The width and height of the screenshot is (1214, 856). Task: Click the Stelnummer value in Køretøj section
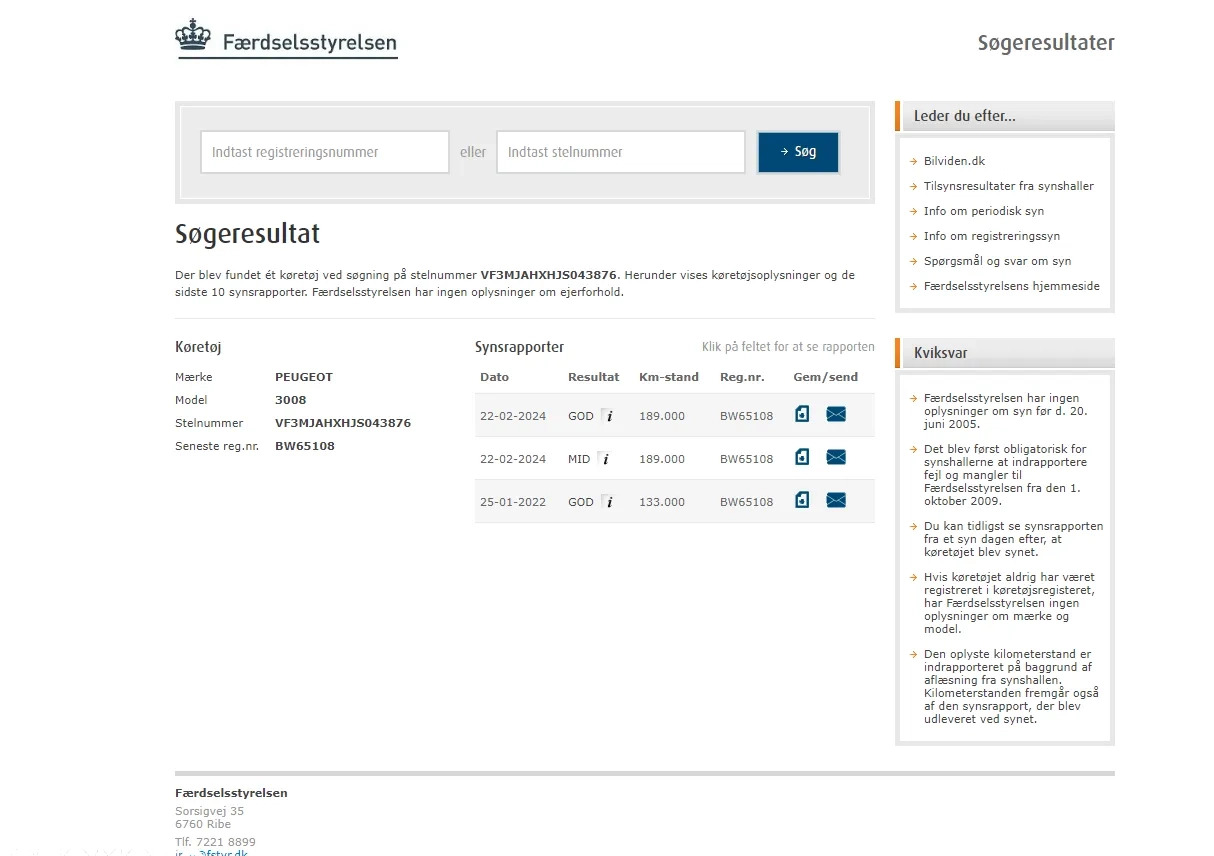click(x=343, y=423)
